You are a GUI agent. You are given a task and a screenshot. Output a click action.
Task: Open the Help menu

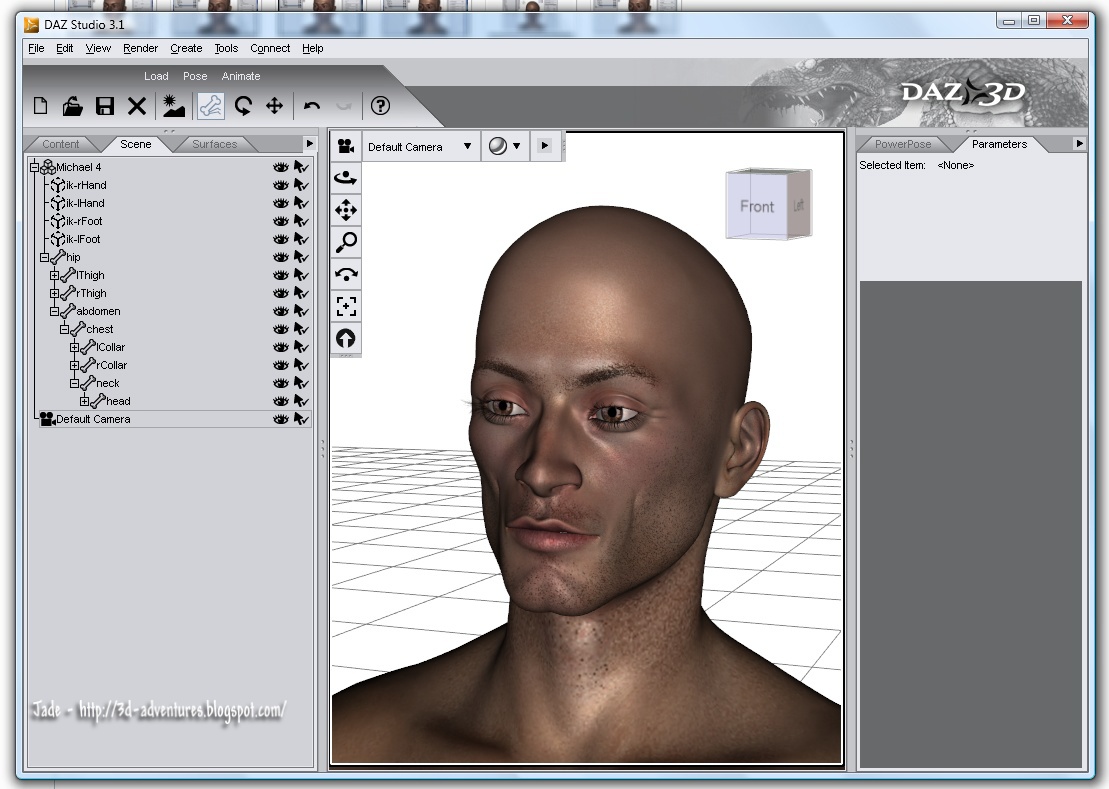pyautogui.click(x=313, y=48)
